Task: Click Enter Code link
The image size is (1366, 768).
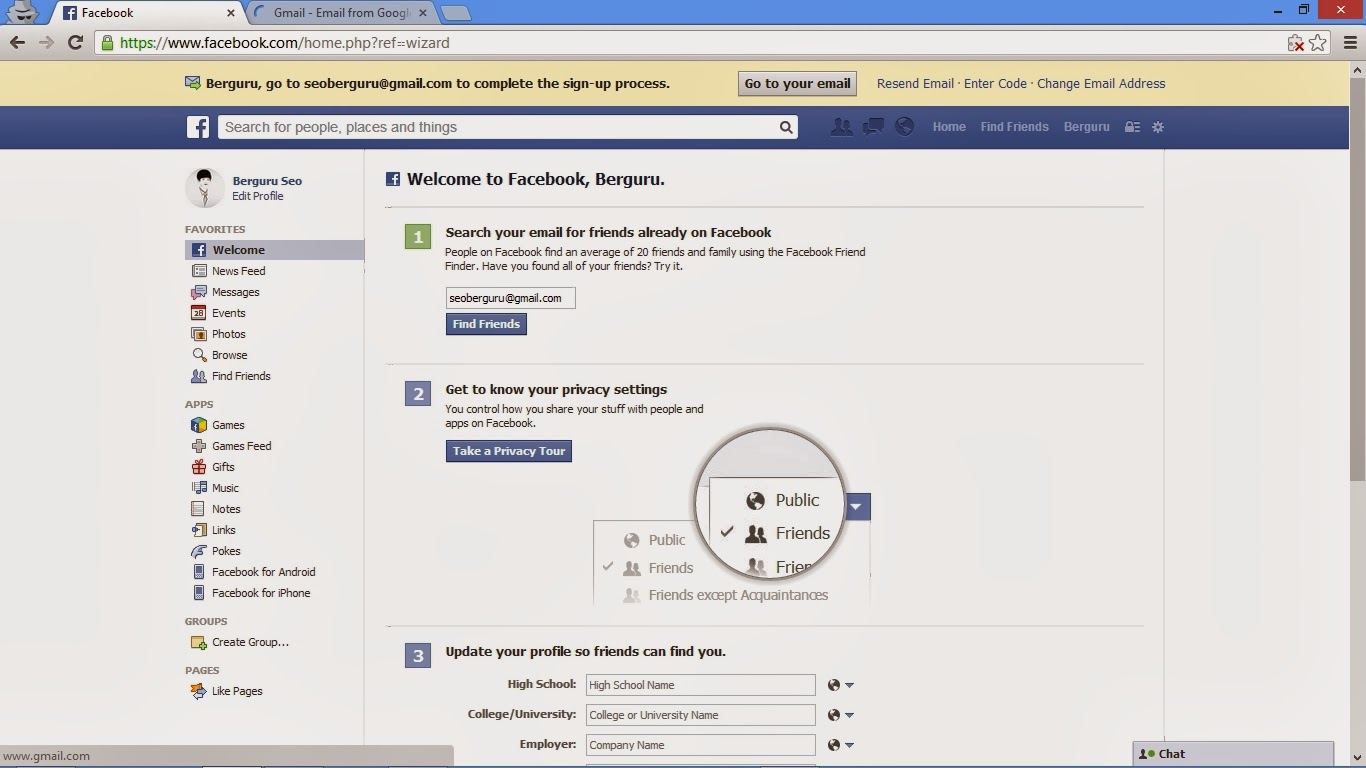Action: pos(995,84)
